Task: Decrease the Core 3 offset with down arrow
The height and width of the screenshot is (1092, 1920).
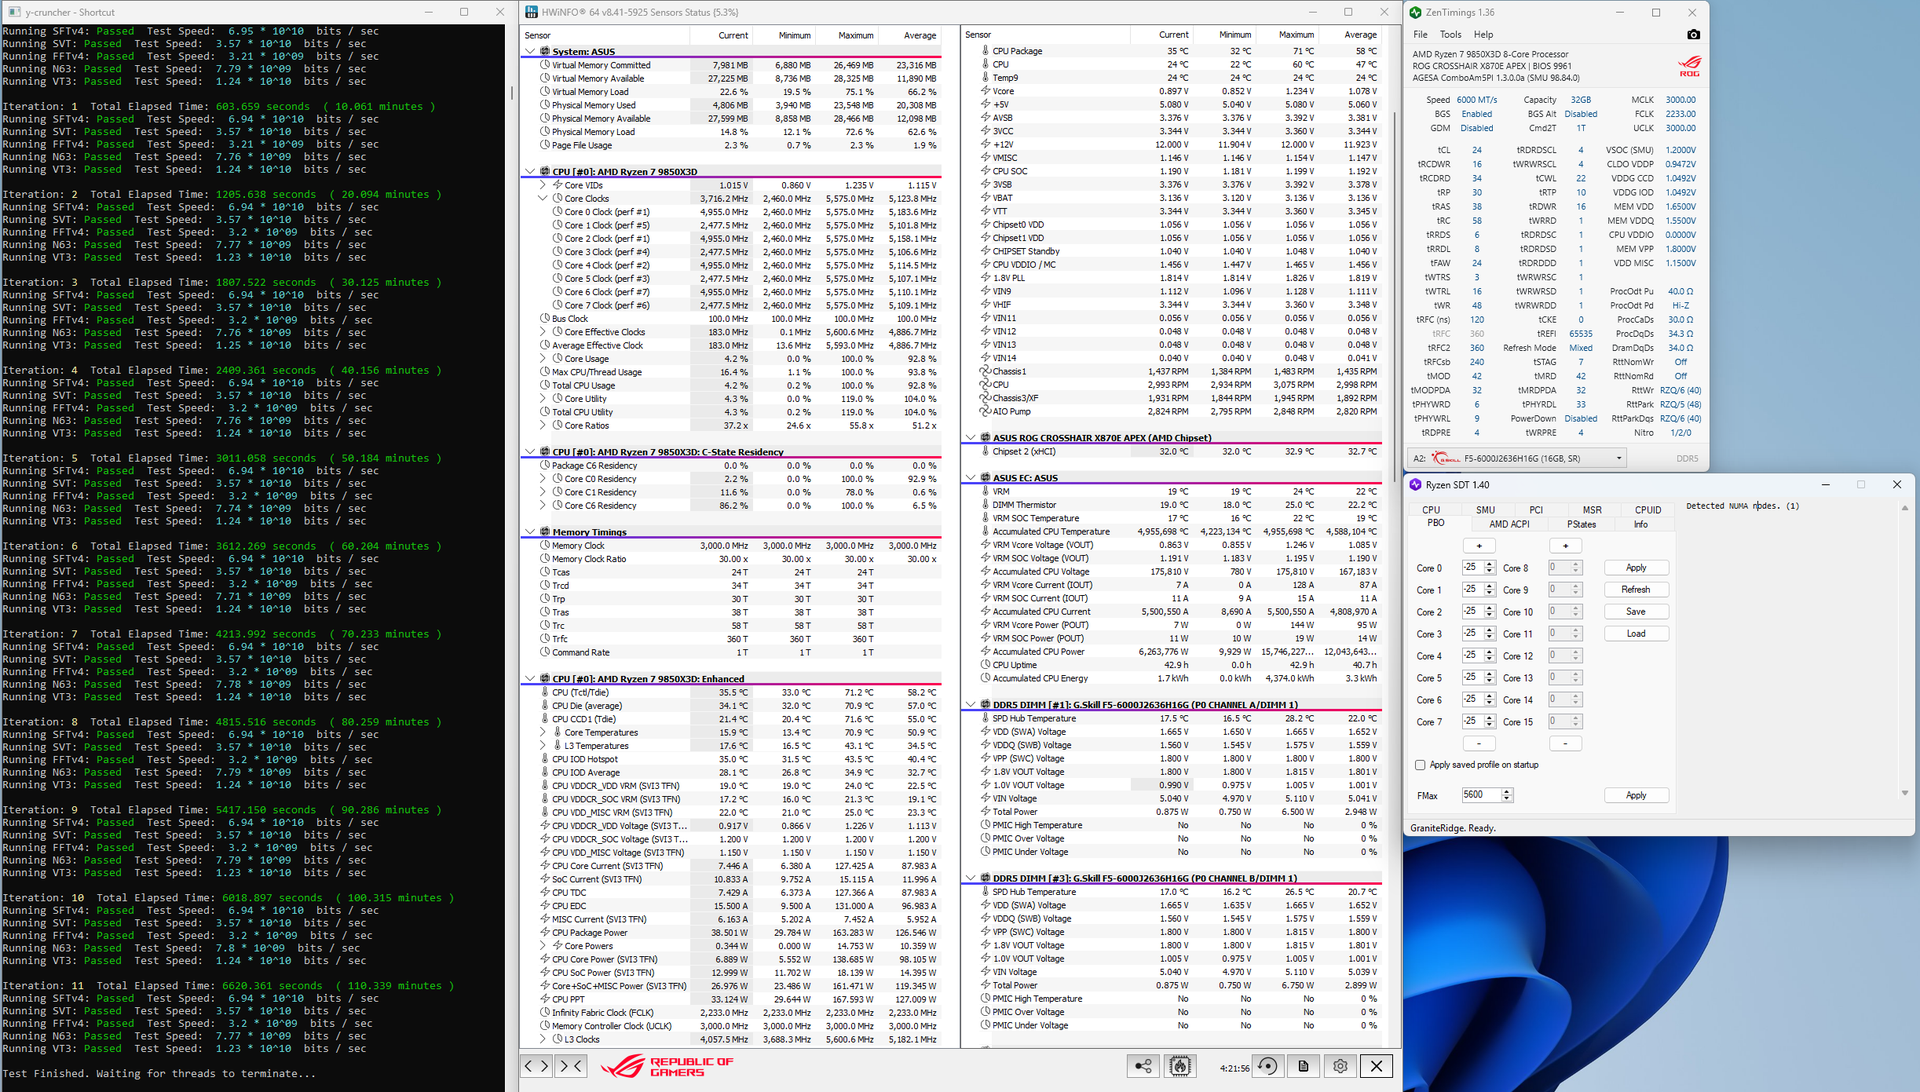Action: (x=1490, y=637)
